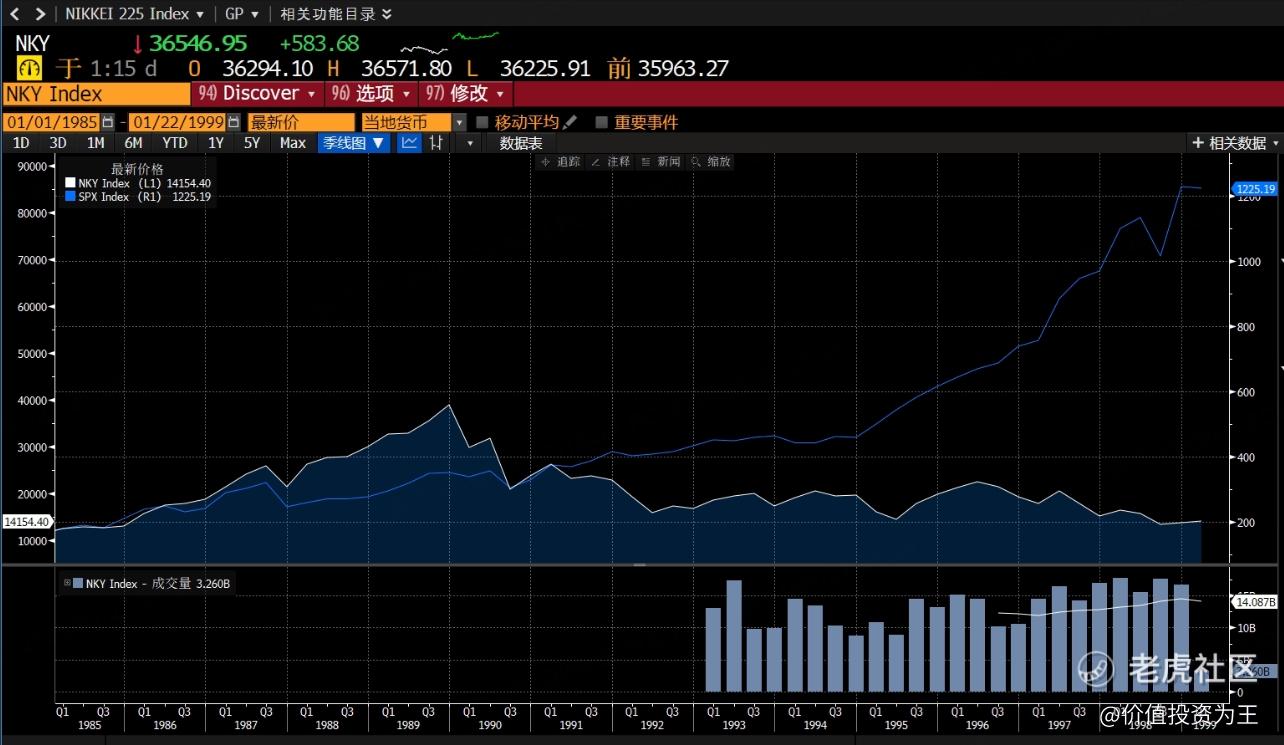Click the forward navigation arrow
The width and height of the screenshot is (1284, 745).
40,14
